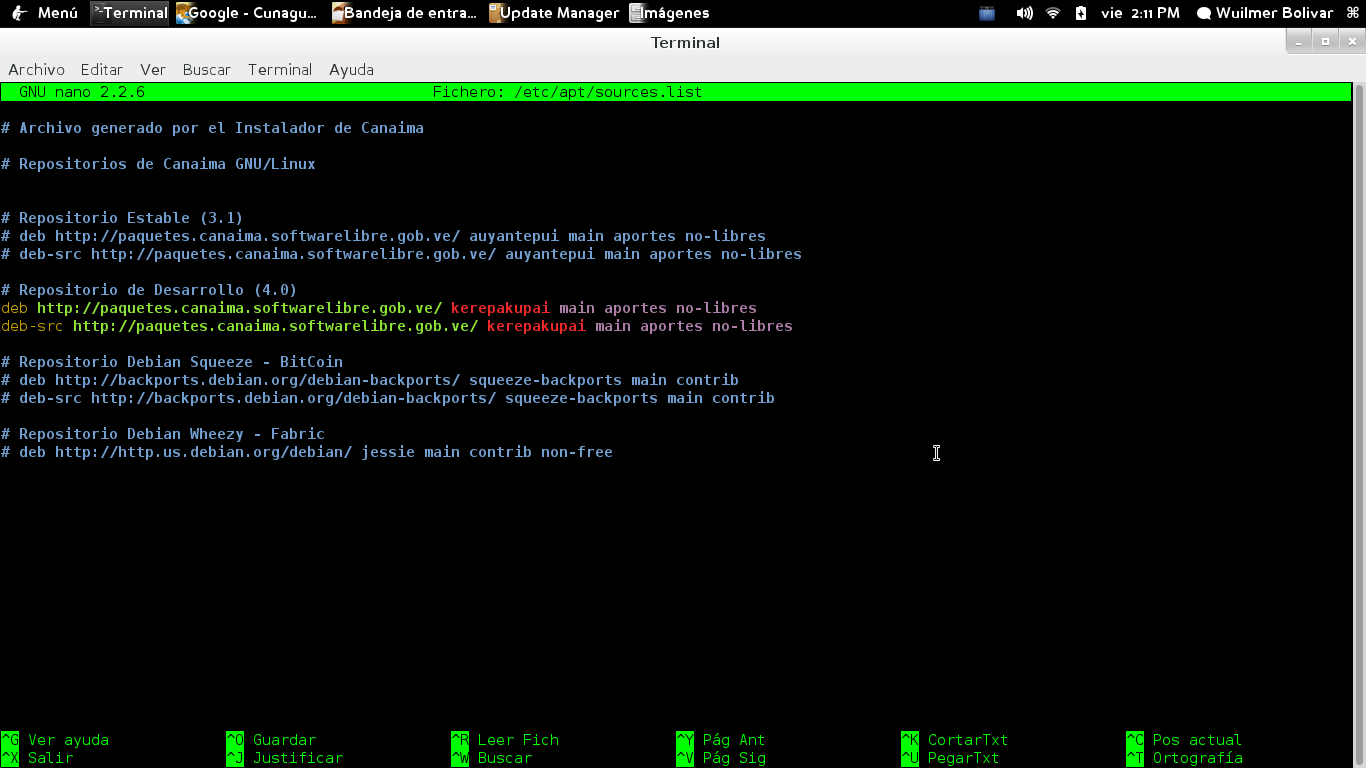
Task: Click 'Repositorio Estable (3.1)' comment line
Action: (122, 218)
